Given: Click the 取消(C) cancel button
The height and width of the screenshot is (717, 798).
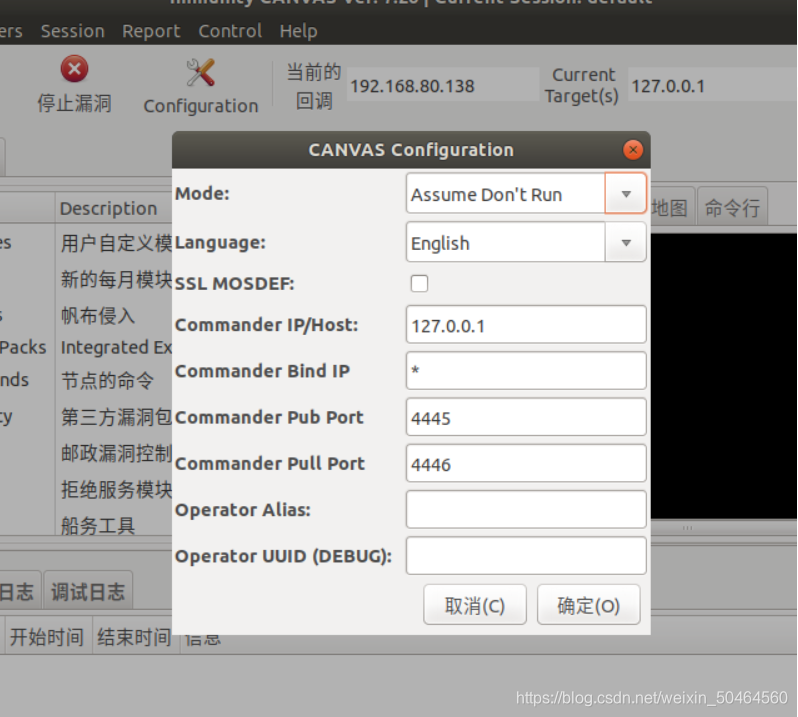Looking at the screenshot, I should coord(475,605).
